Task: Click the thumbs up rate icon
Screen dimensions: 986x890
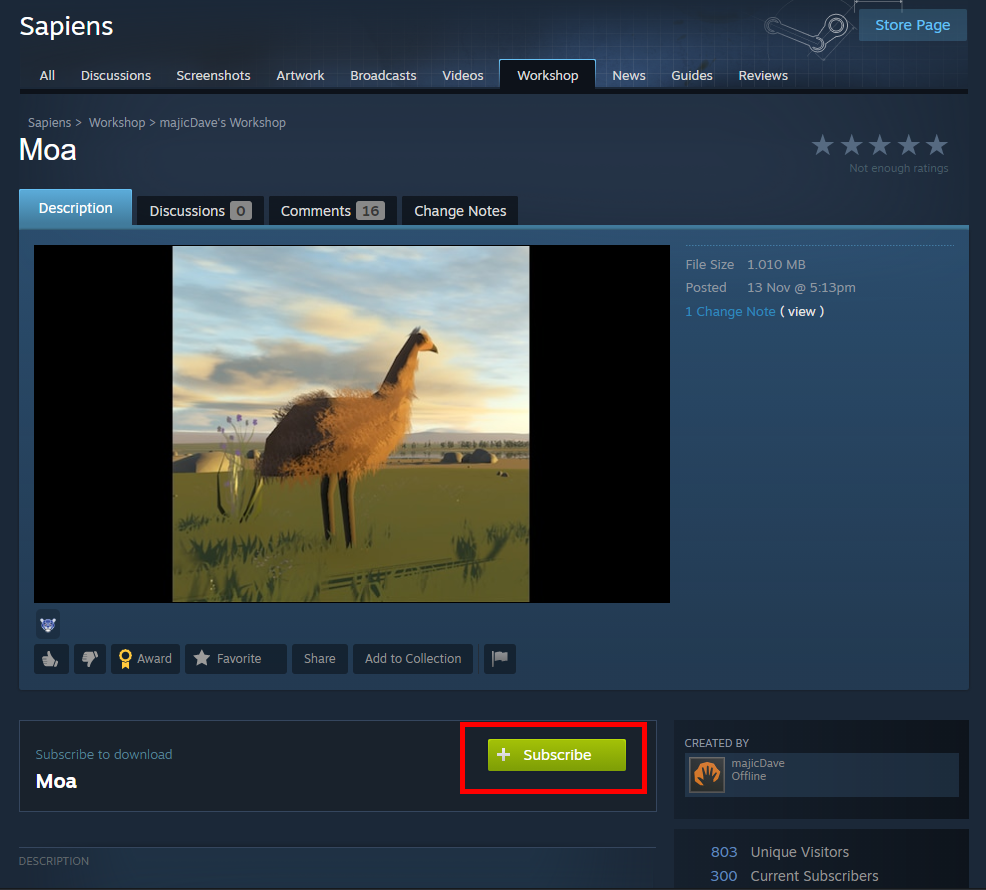Action: pos(51,659)
